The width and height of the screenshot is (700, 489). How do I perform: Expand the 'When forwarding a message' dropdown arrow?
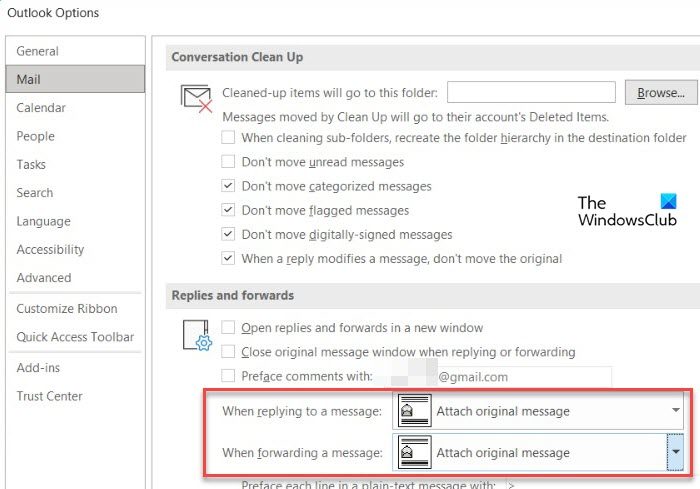[675, 452]
